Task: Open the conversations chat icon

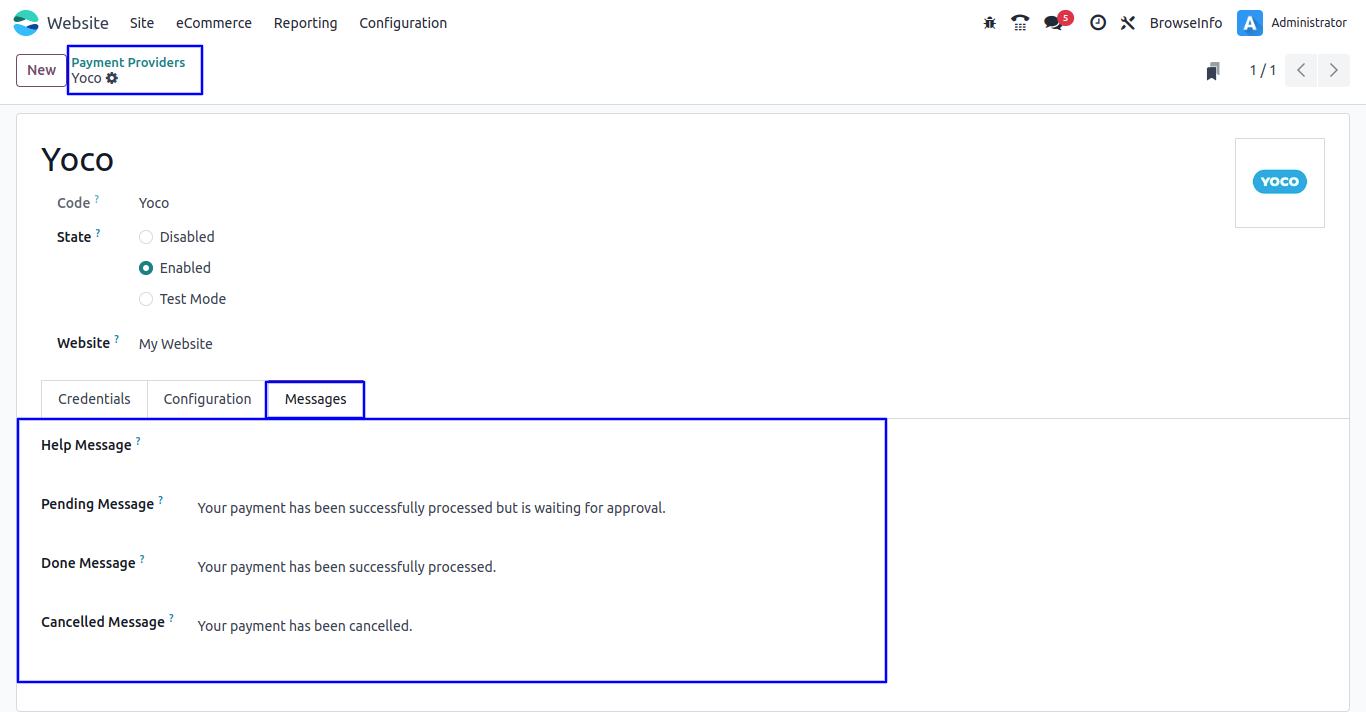Action: pos(1053,23)
